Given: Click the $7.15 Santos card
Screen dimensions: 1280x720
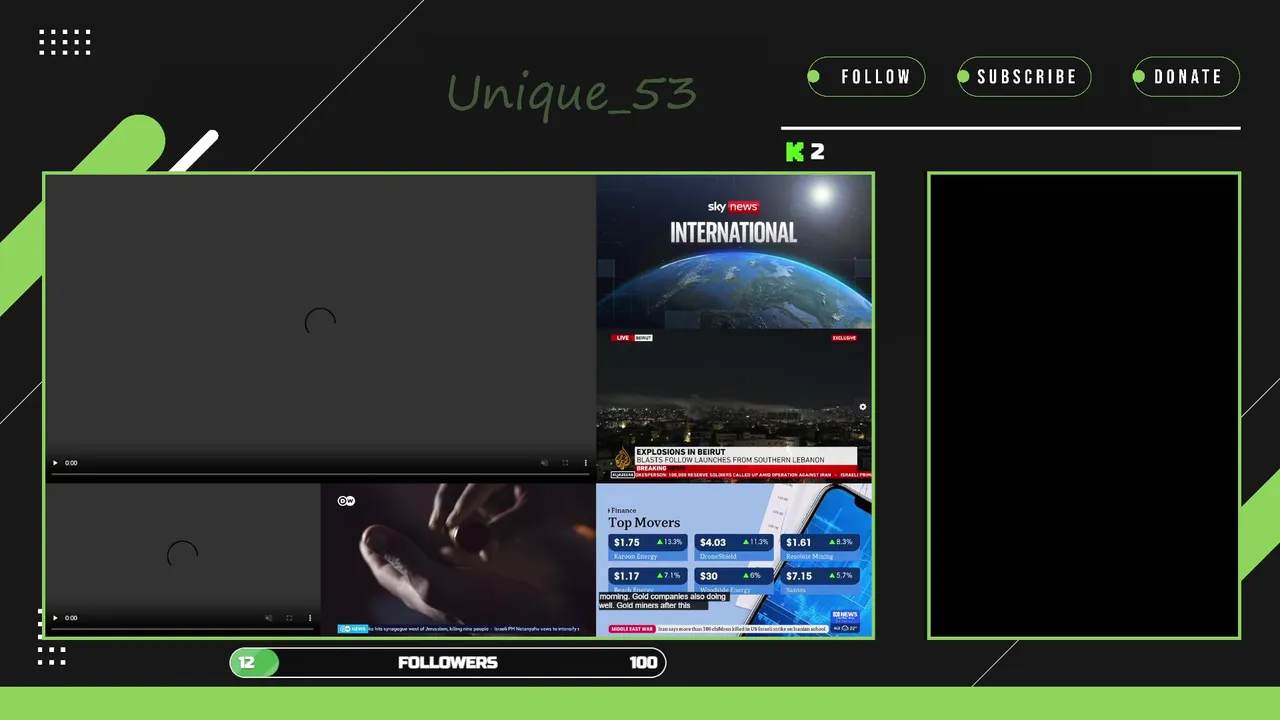Looking at the screenshot, I should (x=820, y=580).
